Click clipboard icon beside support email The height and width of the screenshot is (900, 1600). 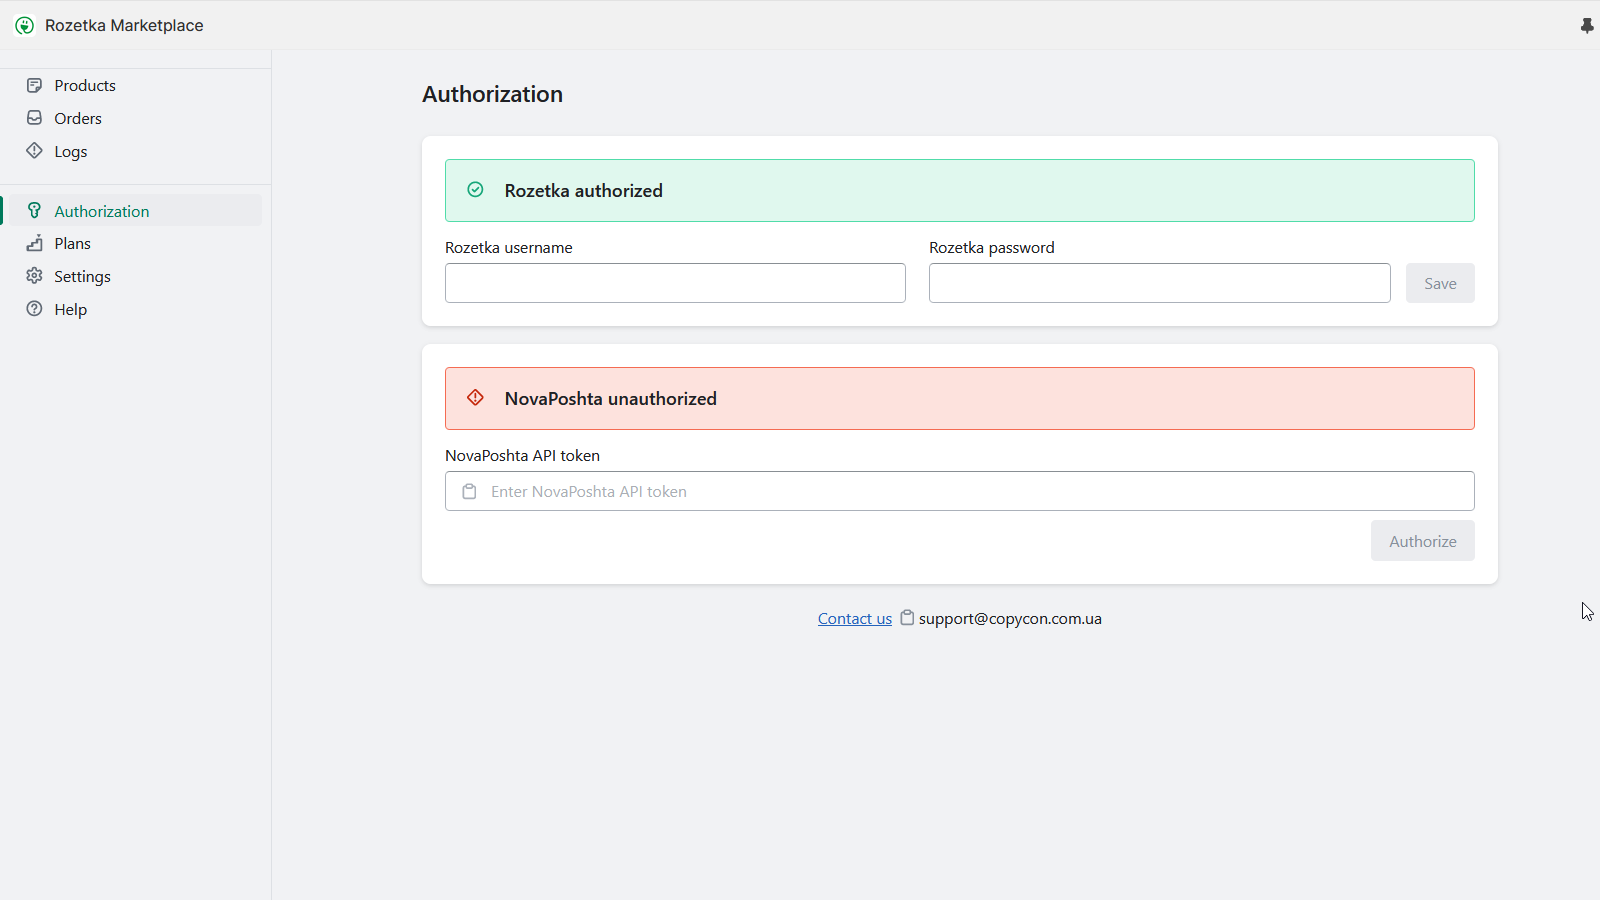click(907, 618)
